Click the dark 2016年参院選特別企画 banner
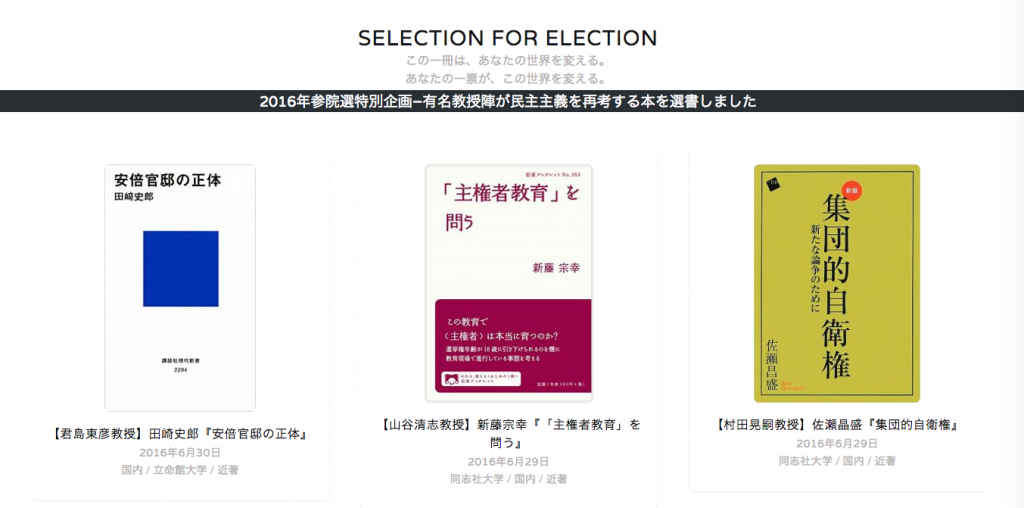Viewport: 1024px width, 508px height. 508,101
